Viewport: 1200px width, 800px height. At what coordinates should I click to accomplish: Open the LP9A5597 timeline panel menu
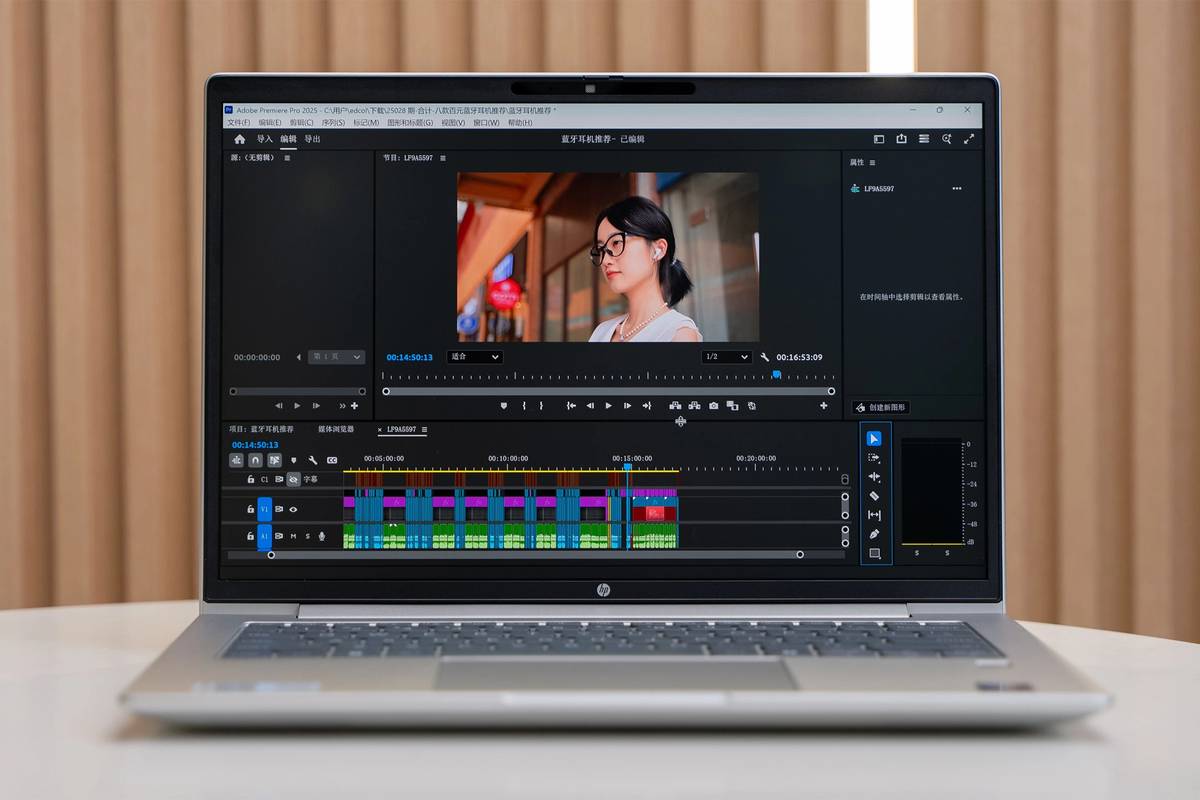424,429
